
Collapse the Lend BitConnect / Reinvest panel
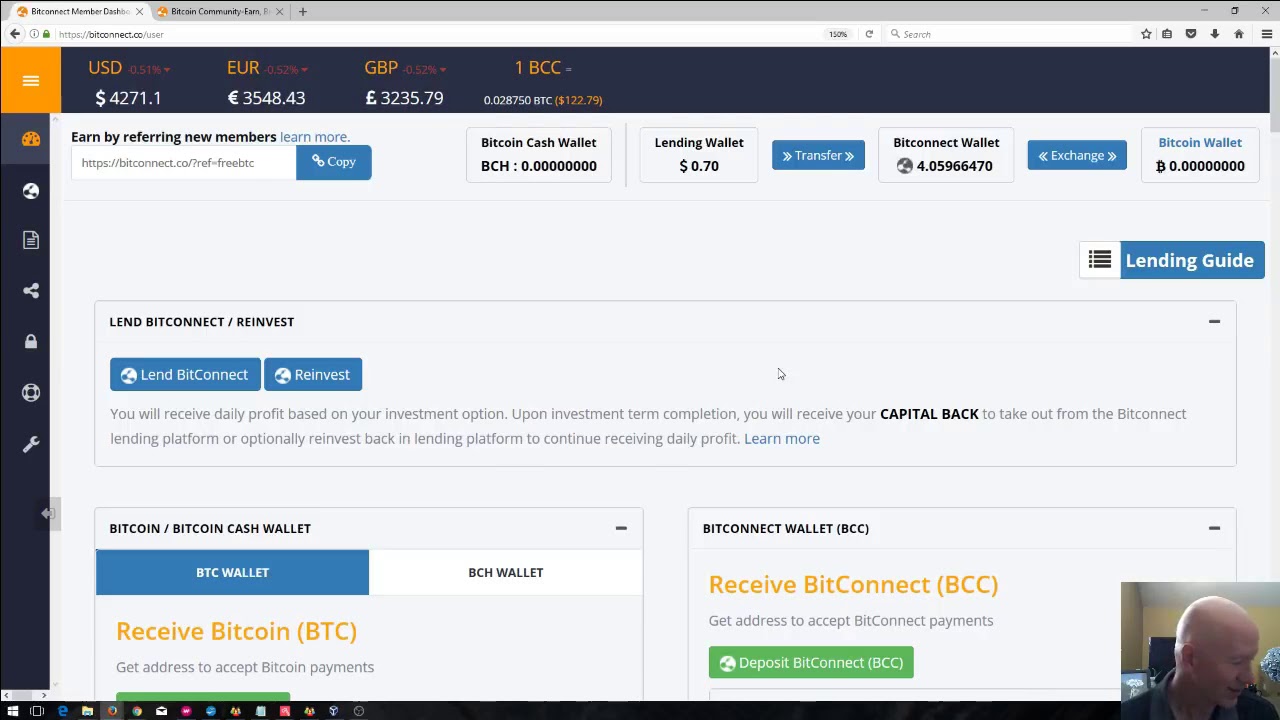click(x=1214, y=322)
